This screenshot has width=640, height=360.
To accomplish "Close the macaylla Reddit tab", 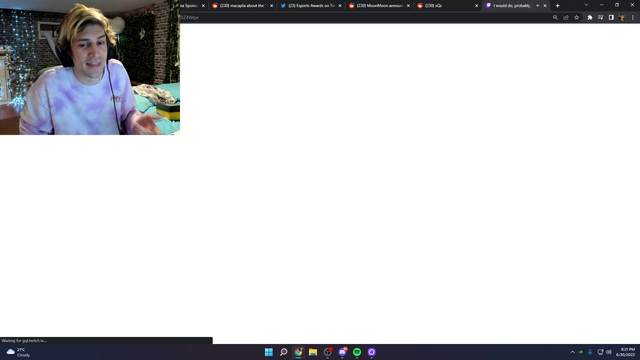I will pos(271,6).
